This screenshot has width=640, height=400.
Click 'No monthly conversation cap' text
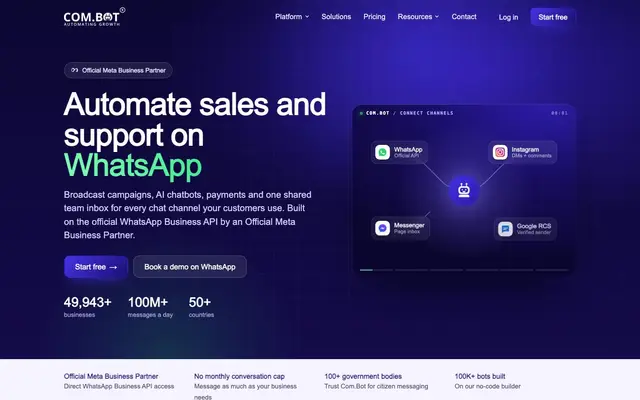[239, 376]
